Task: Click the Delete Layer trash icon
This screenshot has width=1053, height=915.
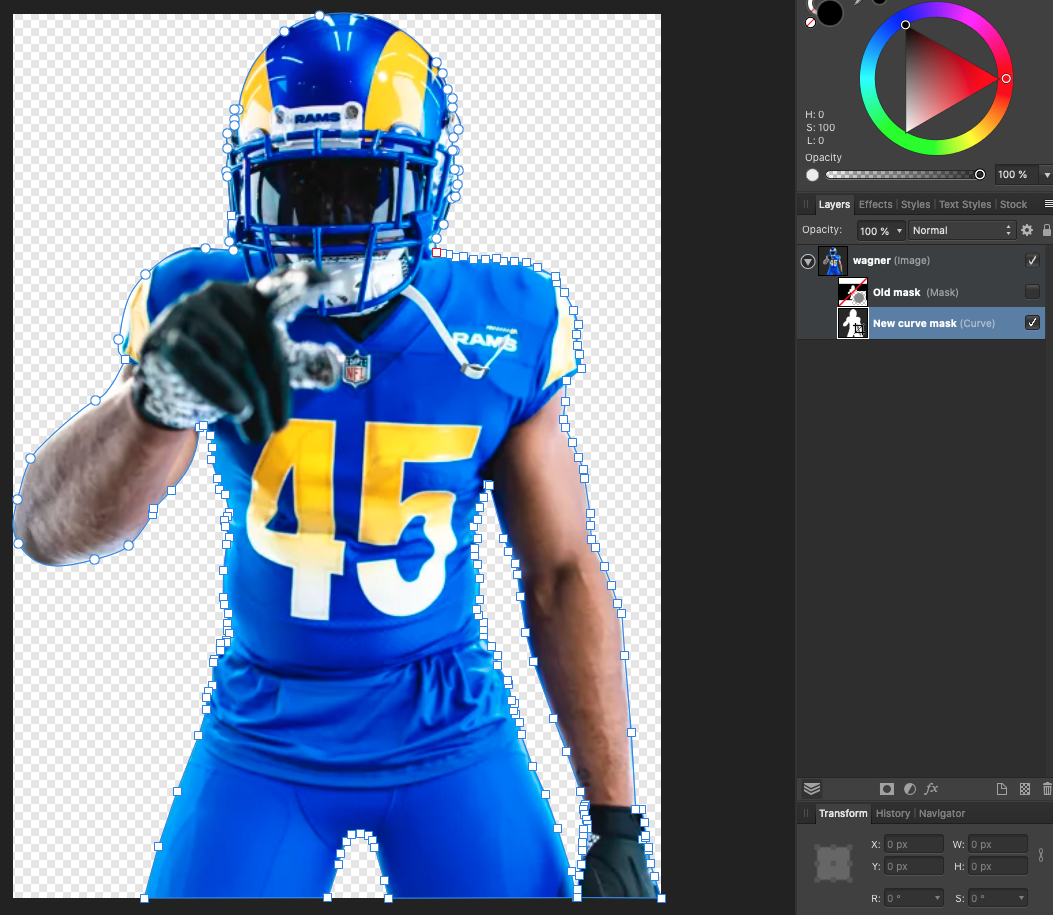Action: [x=1047, y=789]
